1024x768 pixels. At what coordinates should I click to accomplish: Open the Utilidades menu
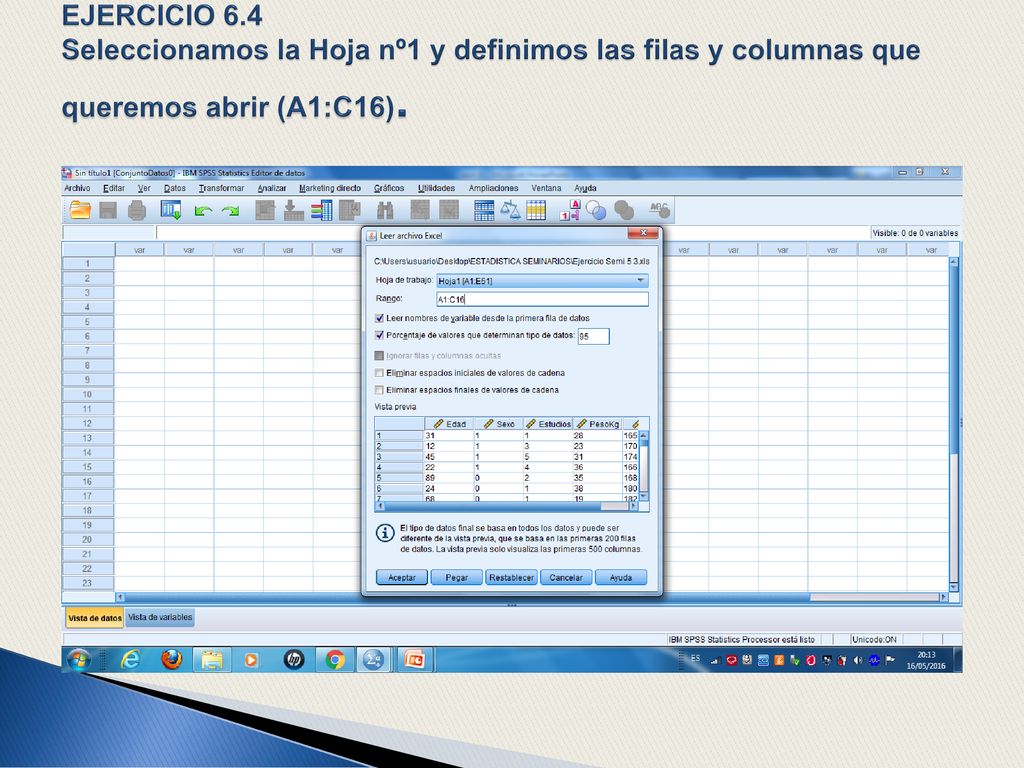[x=436, y=188]
